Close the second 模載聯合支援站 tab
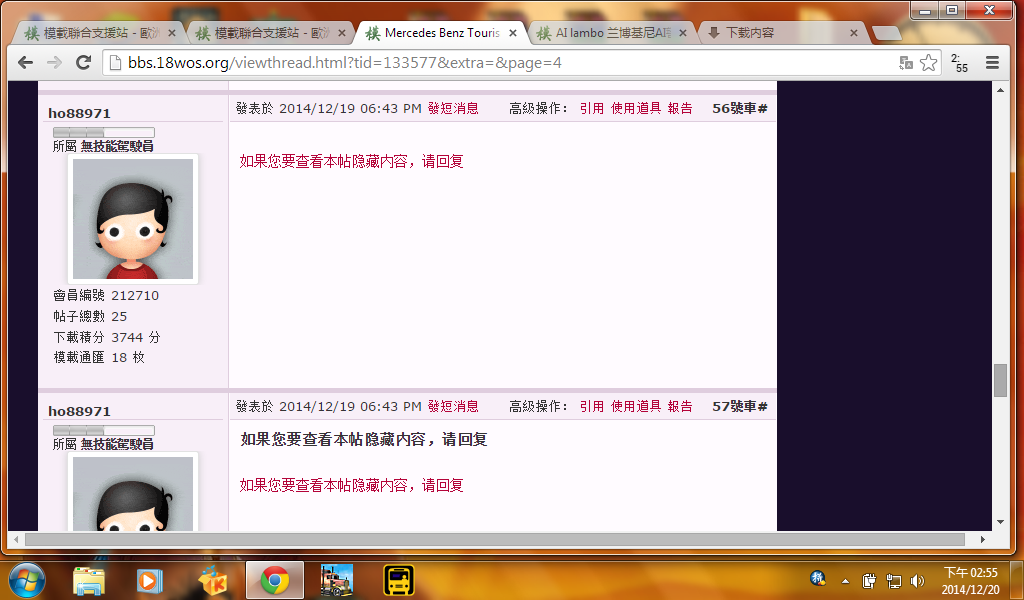1024x600 pixels. (342, 33)
